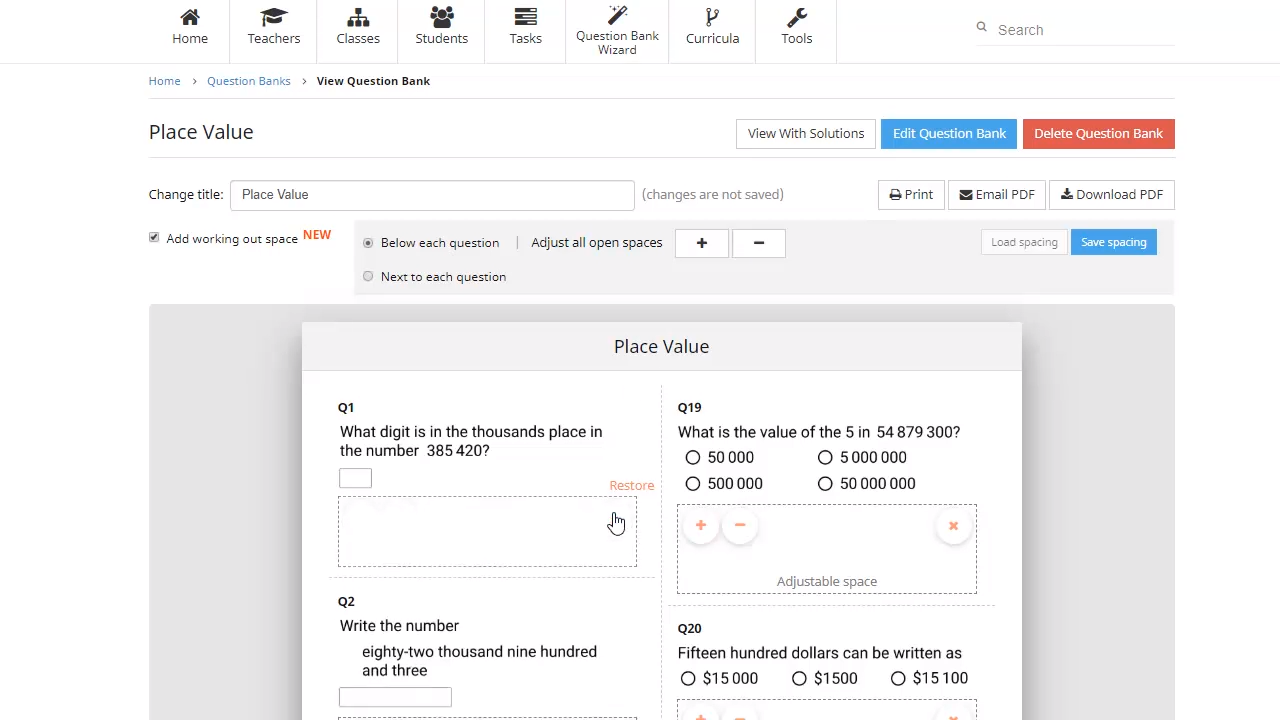Click Edit Question Bank button
This screenshot has width=1280, height=720.
(x=949, y=134)
